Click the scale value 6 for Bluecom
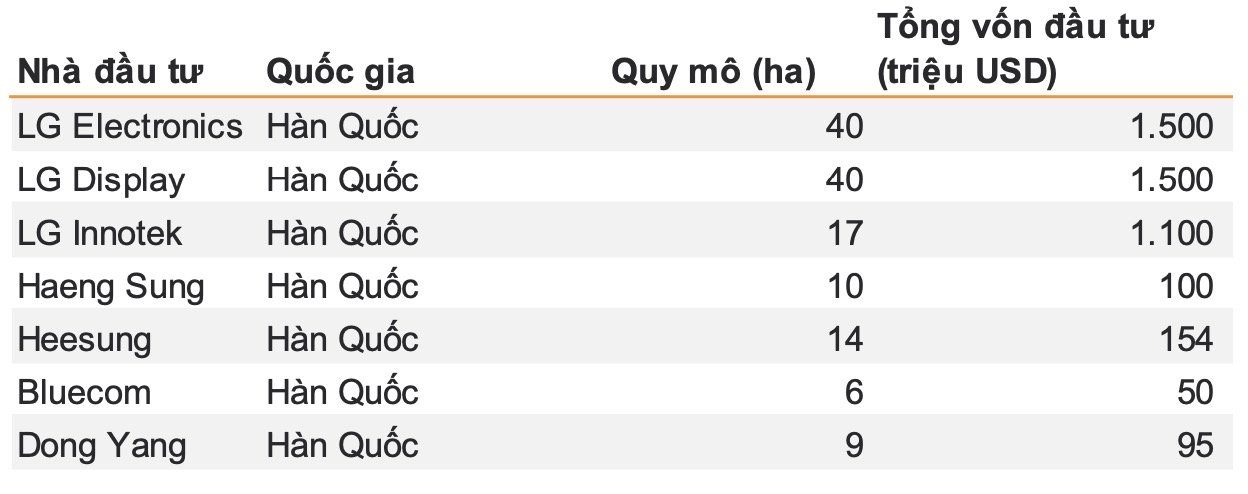1248x494 pixels. click(x=853, y=392)
